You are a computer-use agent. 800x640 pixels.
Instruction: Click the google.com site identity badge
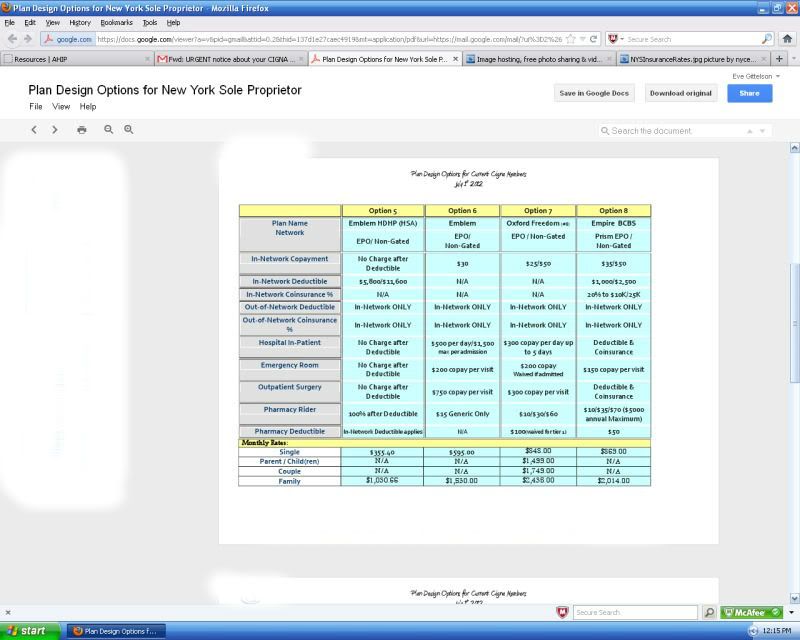(x=68, y=39)
